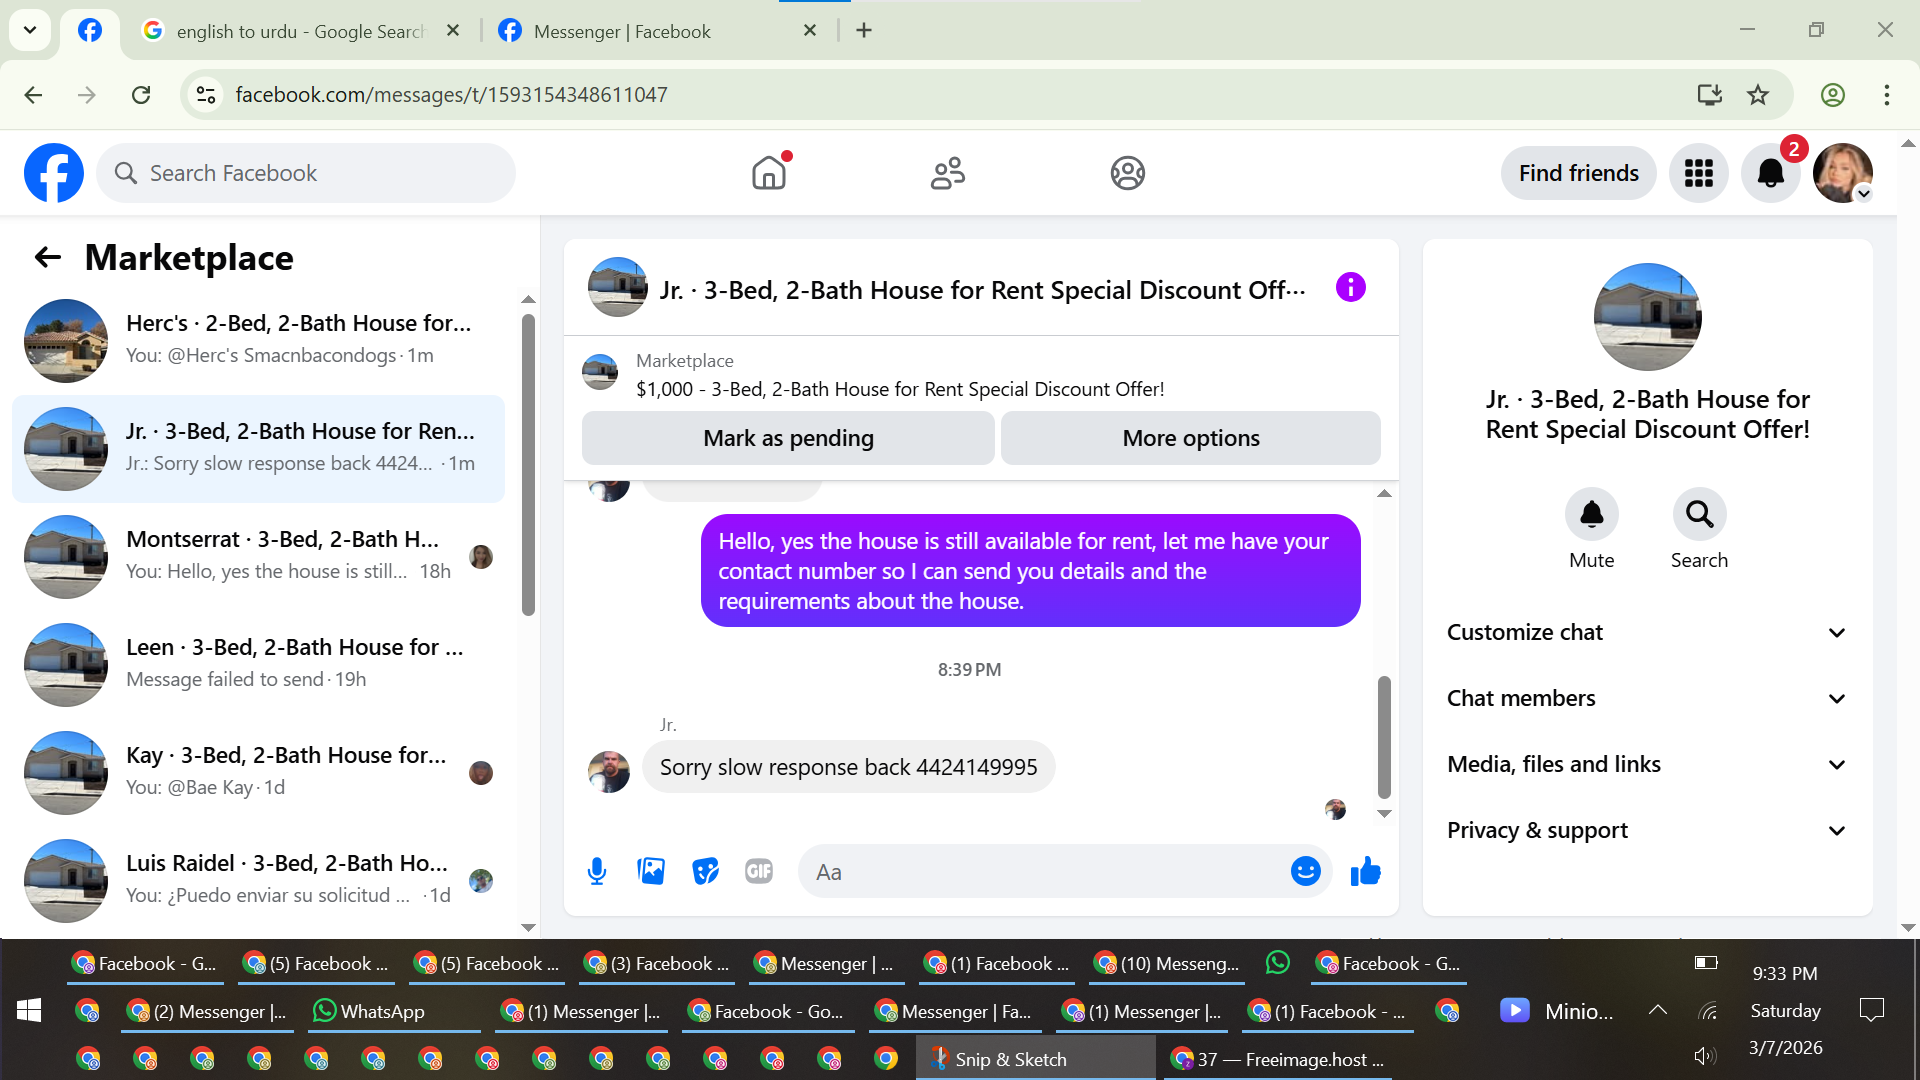Switch to the english to urdu Google tab

(x=300, y=31)
